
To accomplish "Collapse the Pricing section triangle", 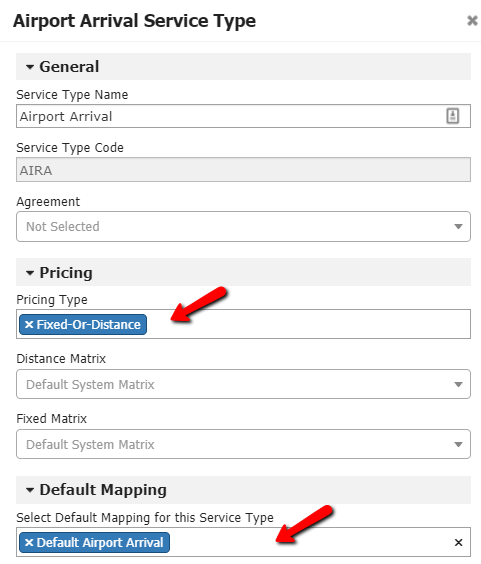I will (30, 273).
